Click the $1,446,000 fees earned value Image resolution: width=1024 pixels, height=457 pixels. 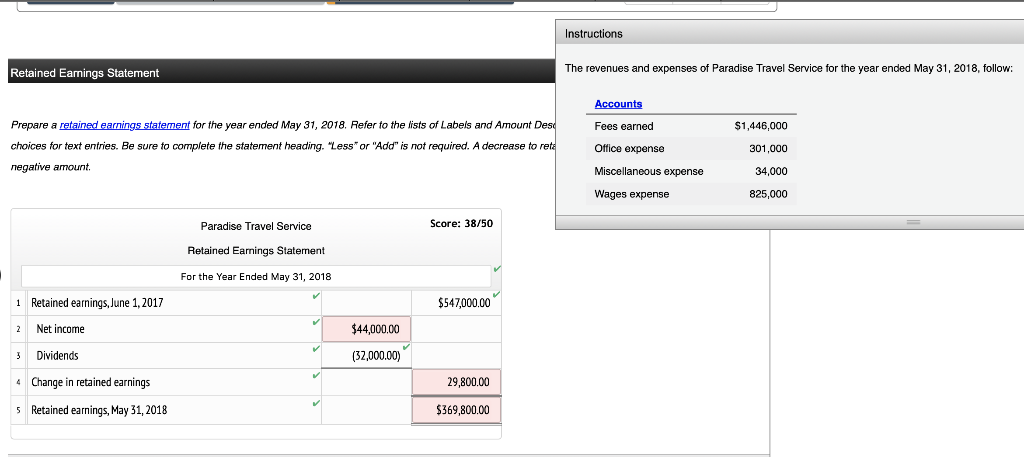pos(761,126)
